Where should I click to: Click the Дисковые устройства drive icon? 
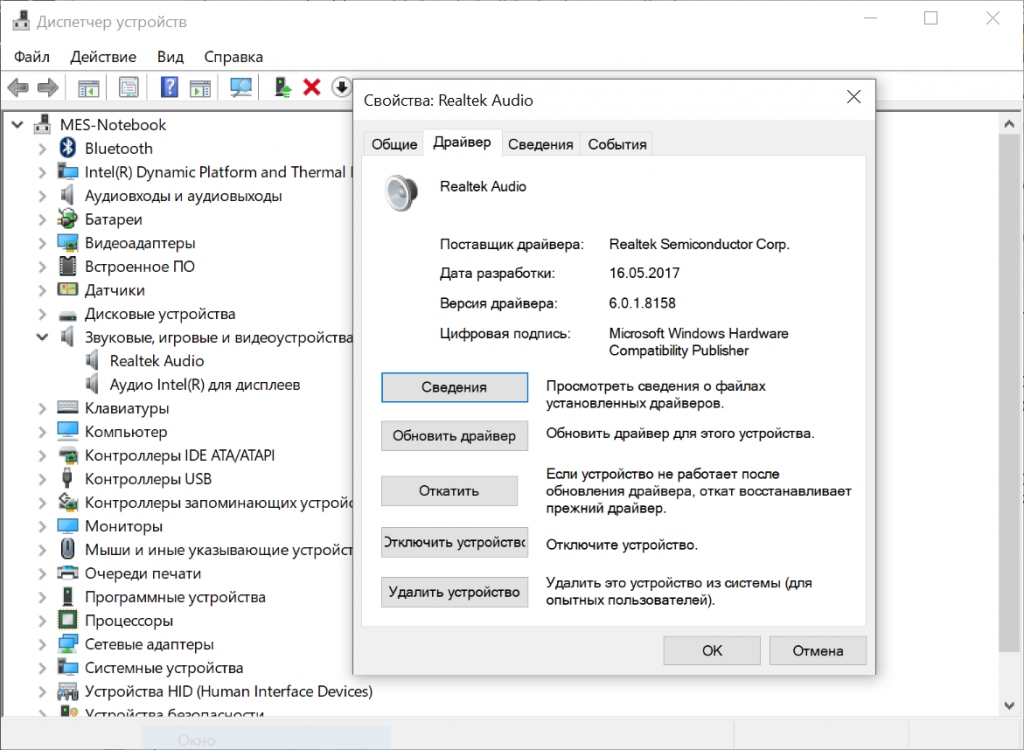(x=67, y=315)
